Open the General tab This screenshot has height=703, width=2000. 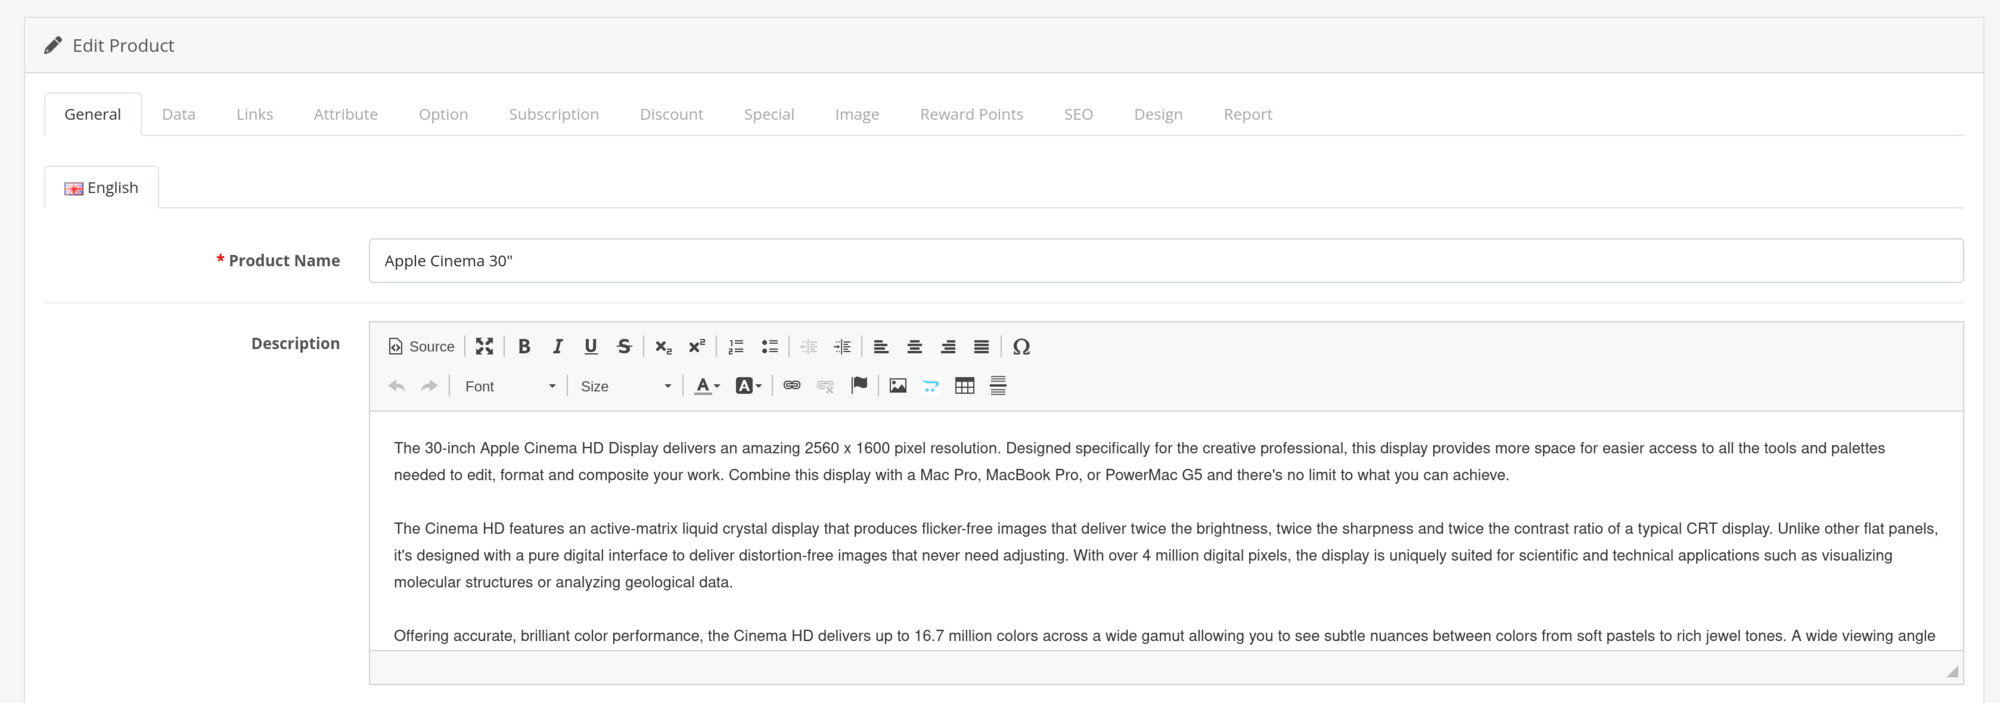[93, 114]
